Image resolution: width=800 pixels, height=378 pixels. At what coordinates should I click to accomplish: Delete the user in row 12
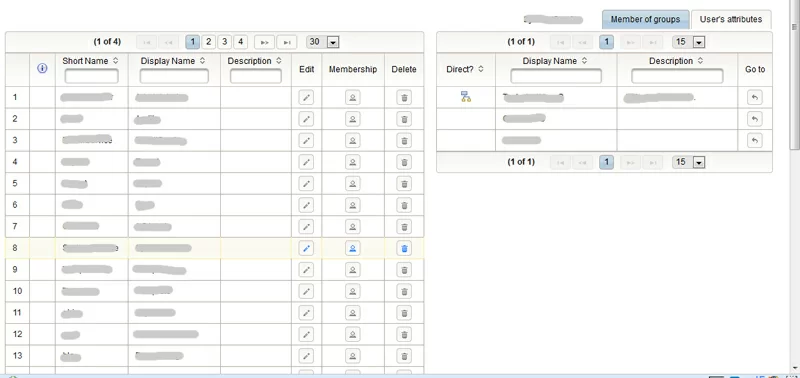[404, 335]
